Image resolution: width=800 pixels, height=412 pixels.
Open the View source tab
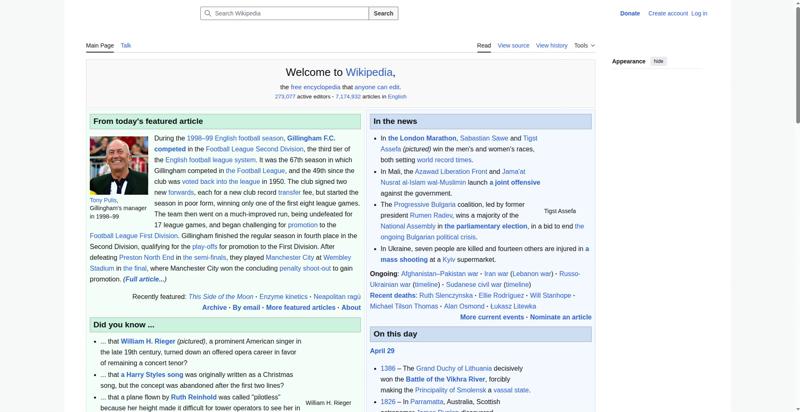(x=513, y=45)
